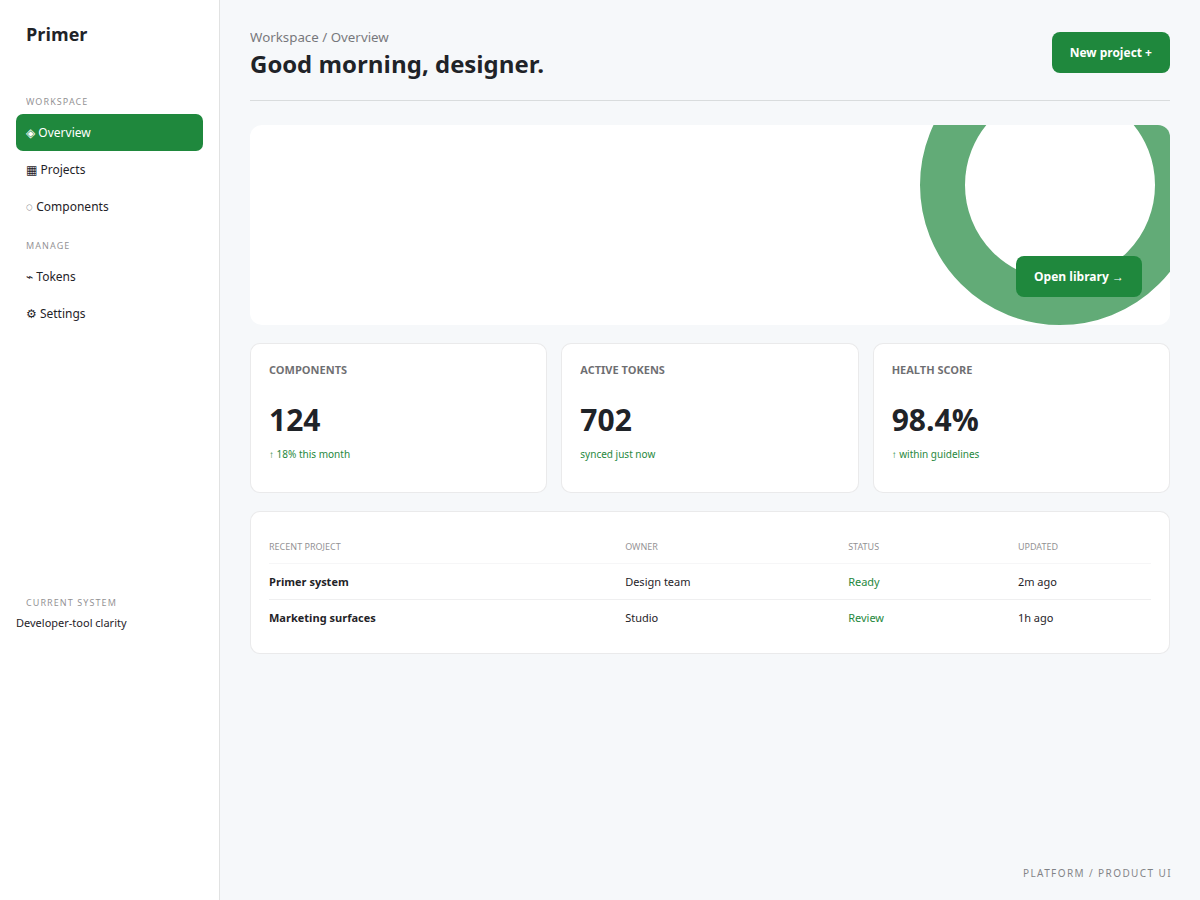Click the circle icon beside Components

[x=30, y=207]
